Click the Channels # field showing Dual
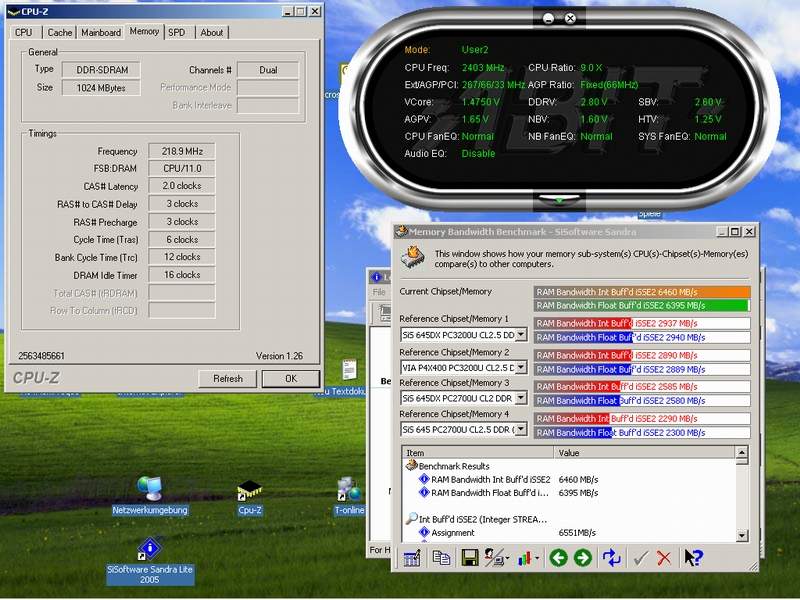This screenshot has width=800, height=600. [x=268, y=70]
